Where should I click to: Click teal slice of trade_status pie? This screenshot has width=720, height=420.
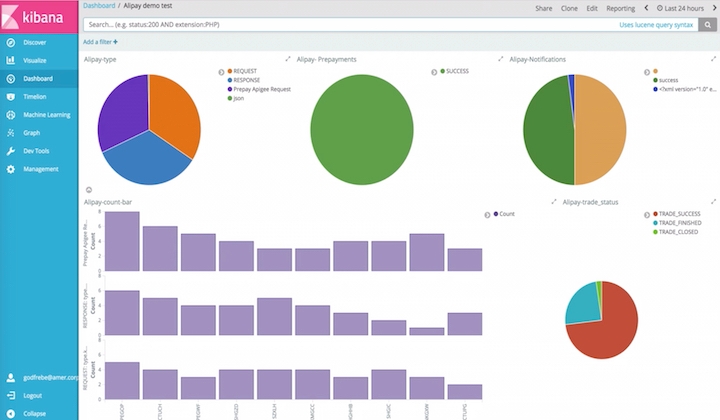click(584, 303)
